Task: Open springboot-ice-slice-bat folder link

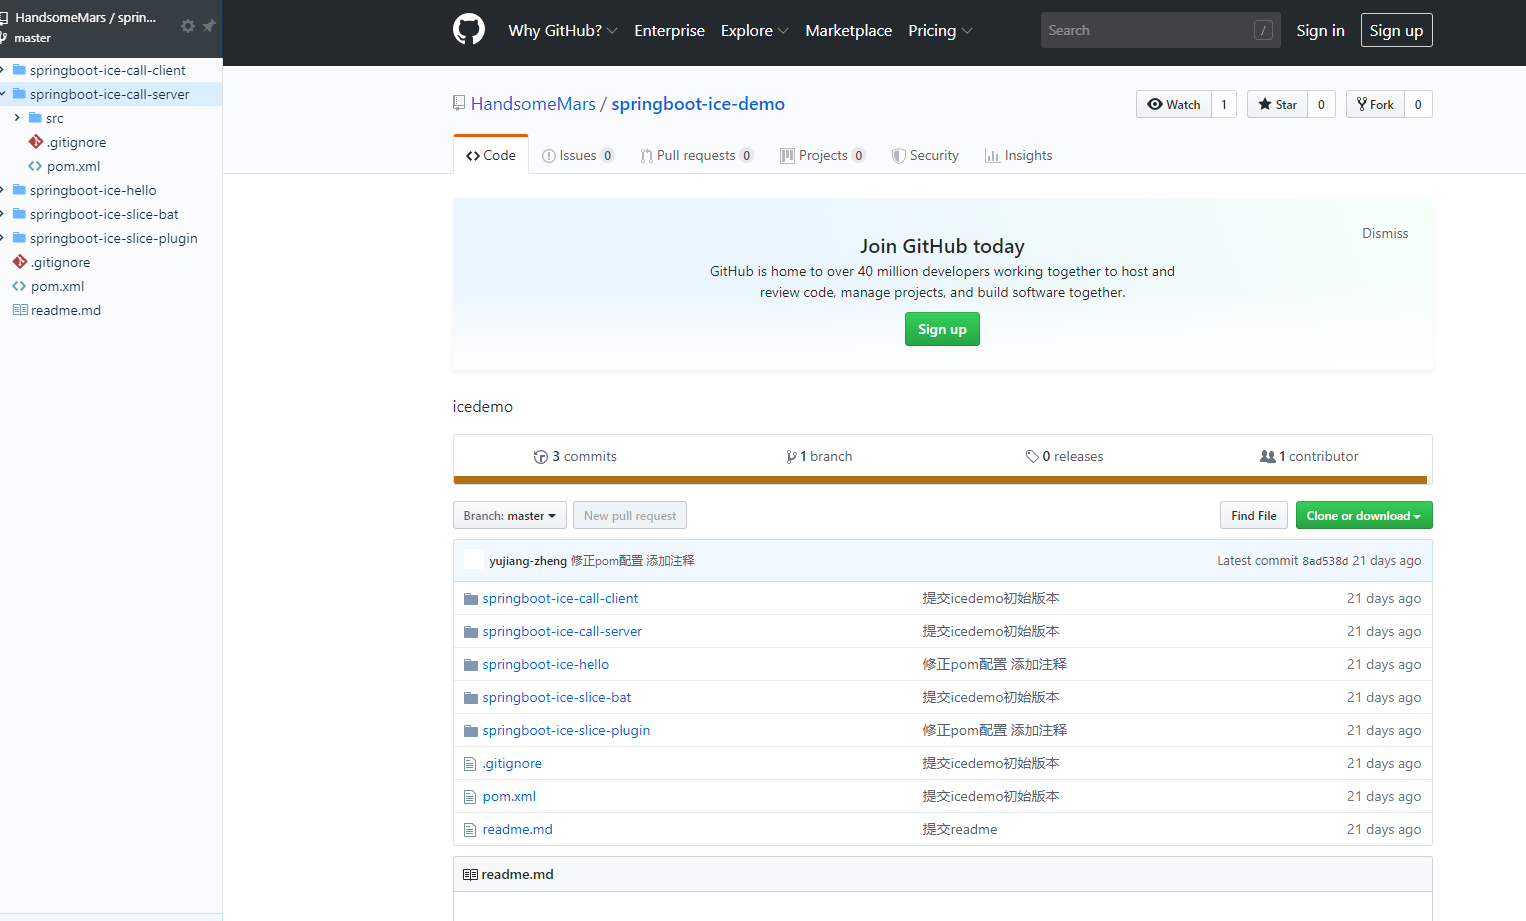Action: (x=557, y=697)
